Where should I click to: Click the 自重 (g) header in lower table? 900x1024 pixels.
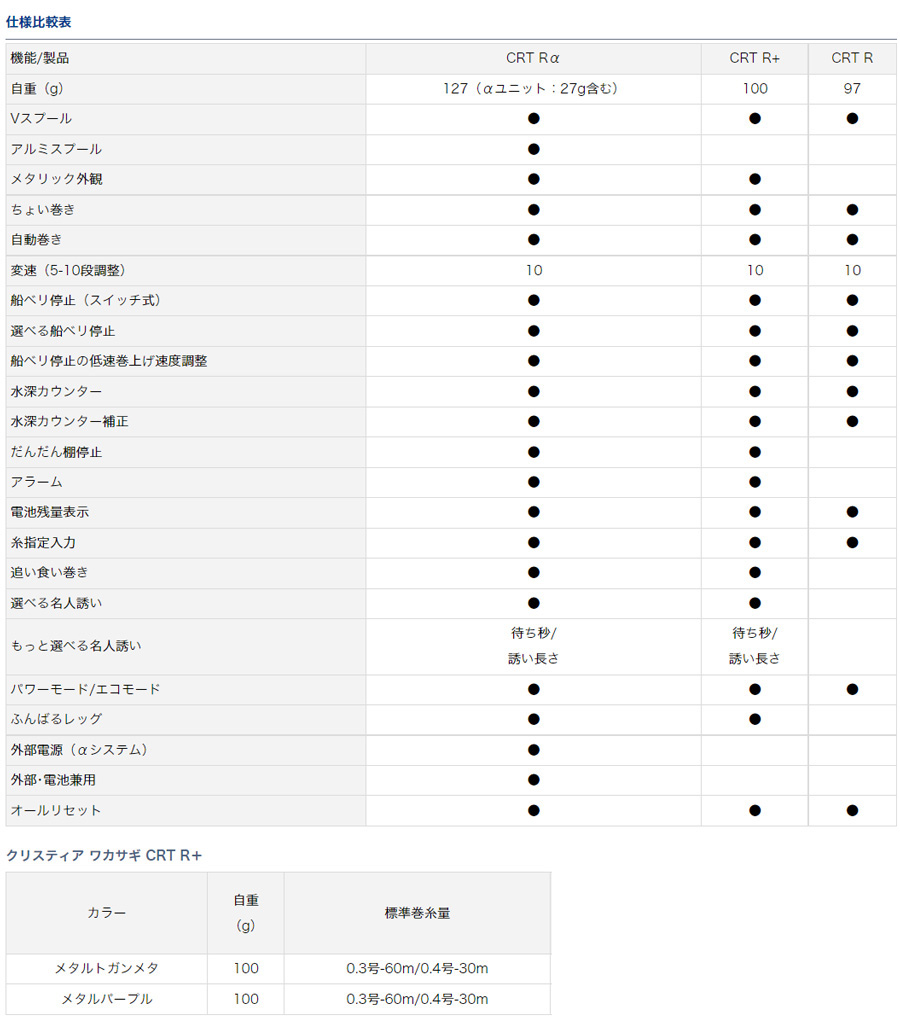tap(246, 913)
